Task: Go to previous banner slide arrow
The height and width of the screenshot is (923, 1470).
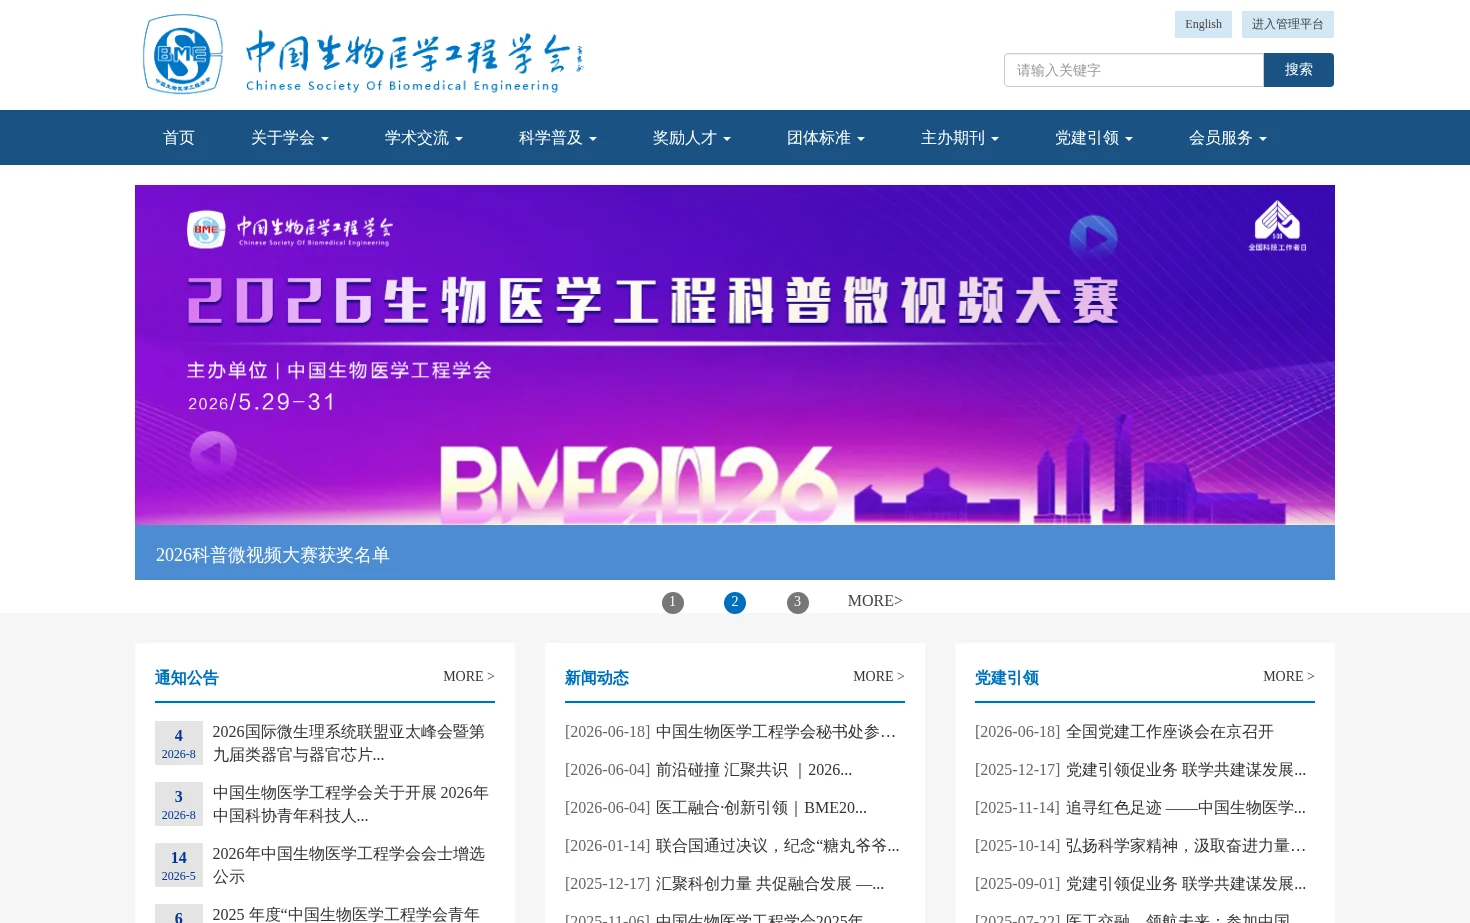Action: pyautogui.click(x=213, y=455)
